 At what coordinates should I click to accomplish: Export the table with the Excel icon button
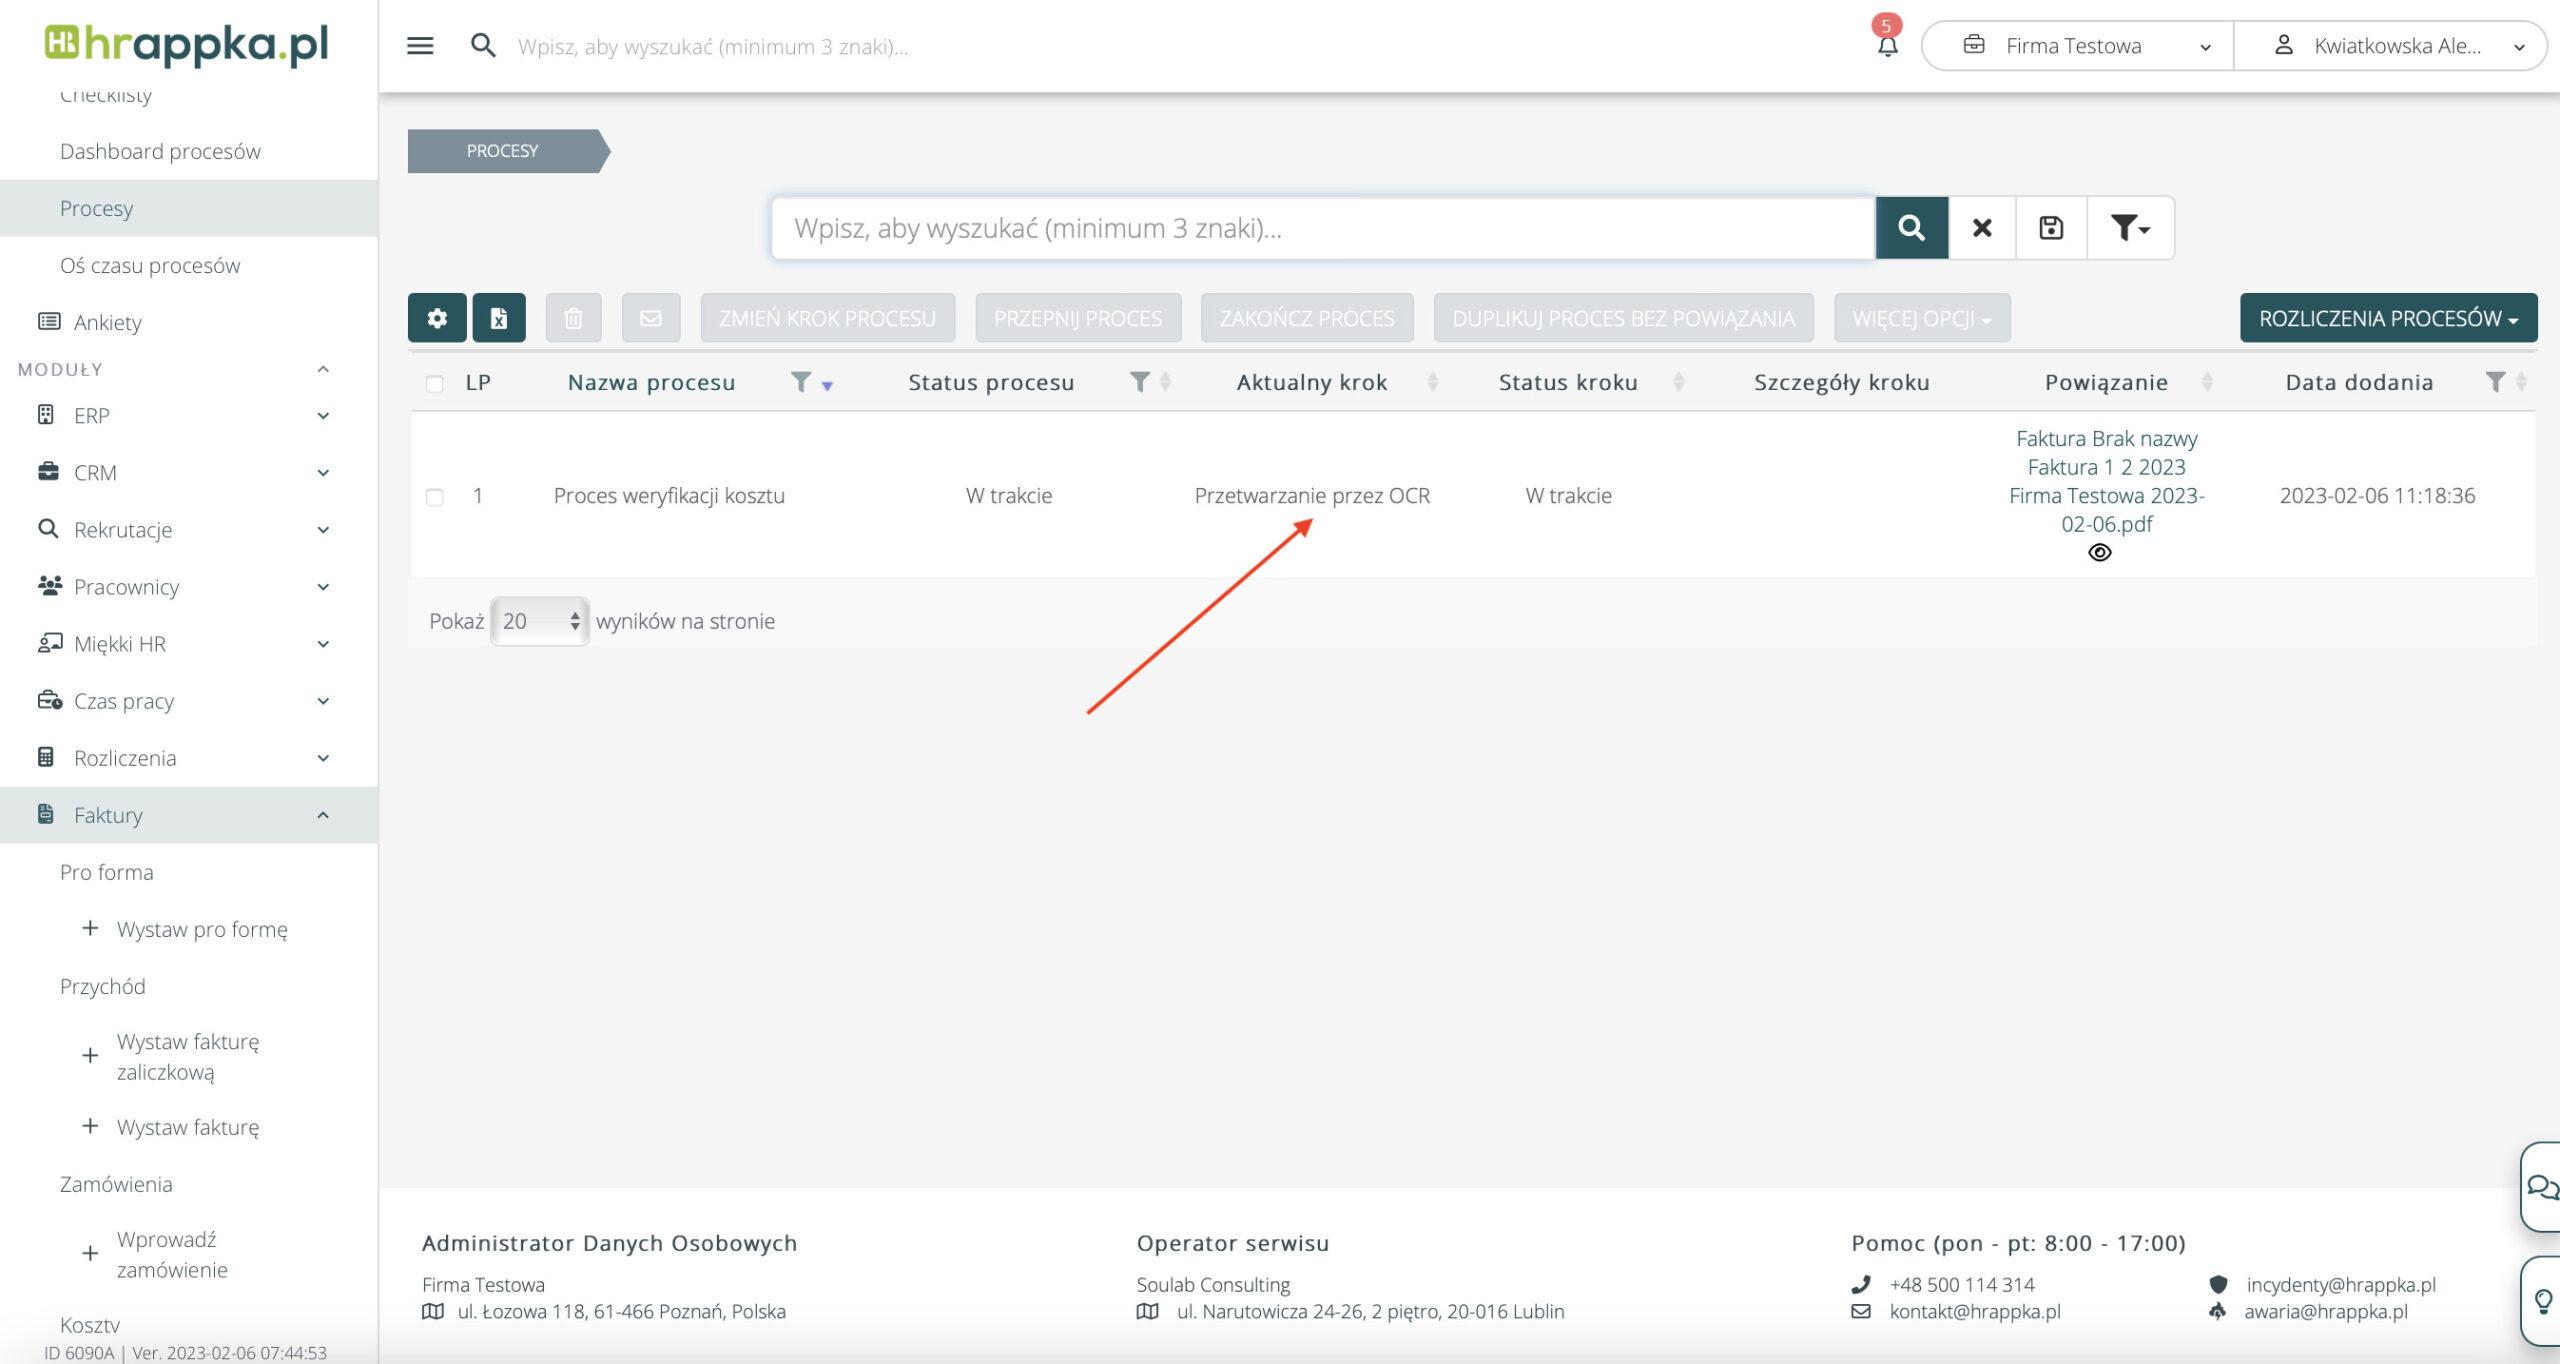point(499,318)
